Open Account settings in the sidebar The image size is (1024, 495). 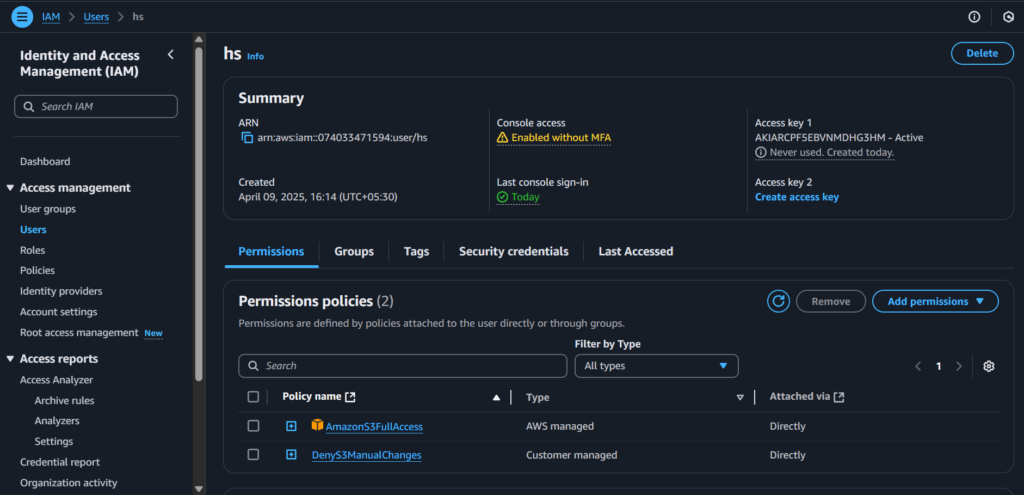(x=59, y=312)
